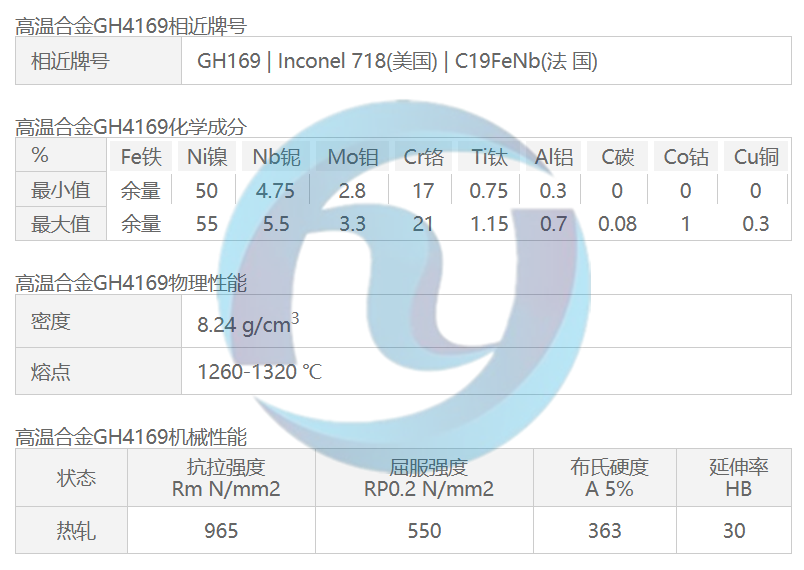Click the heading 高温合金GH4169化学成分
Image resolution: width=804 pixels, height=570 pixels.
pyautogui.click(x=131, y=126)
